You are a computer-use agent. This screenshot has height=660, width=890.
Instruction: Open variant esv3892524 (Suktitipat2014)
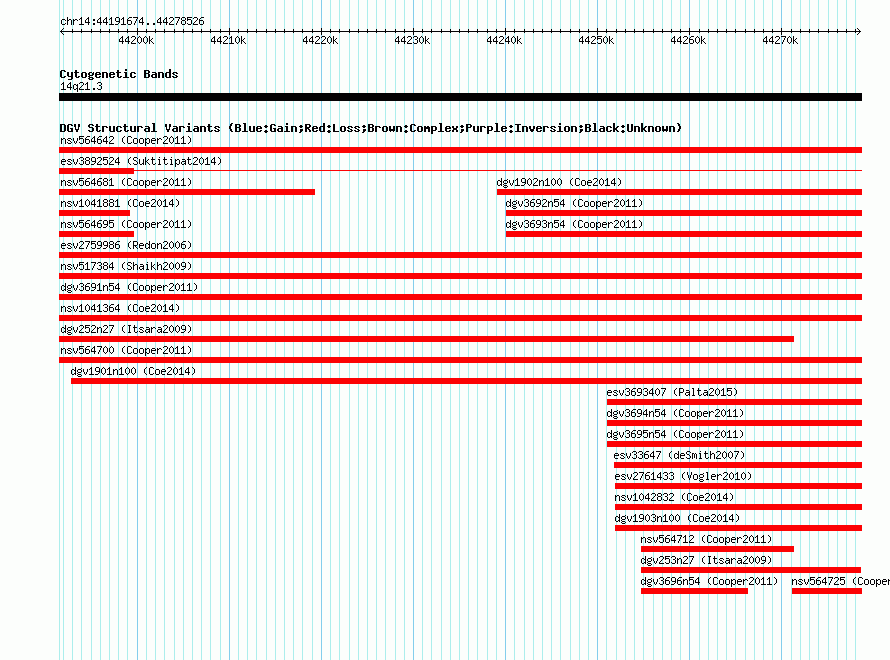tap(141, 161)
